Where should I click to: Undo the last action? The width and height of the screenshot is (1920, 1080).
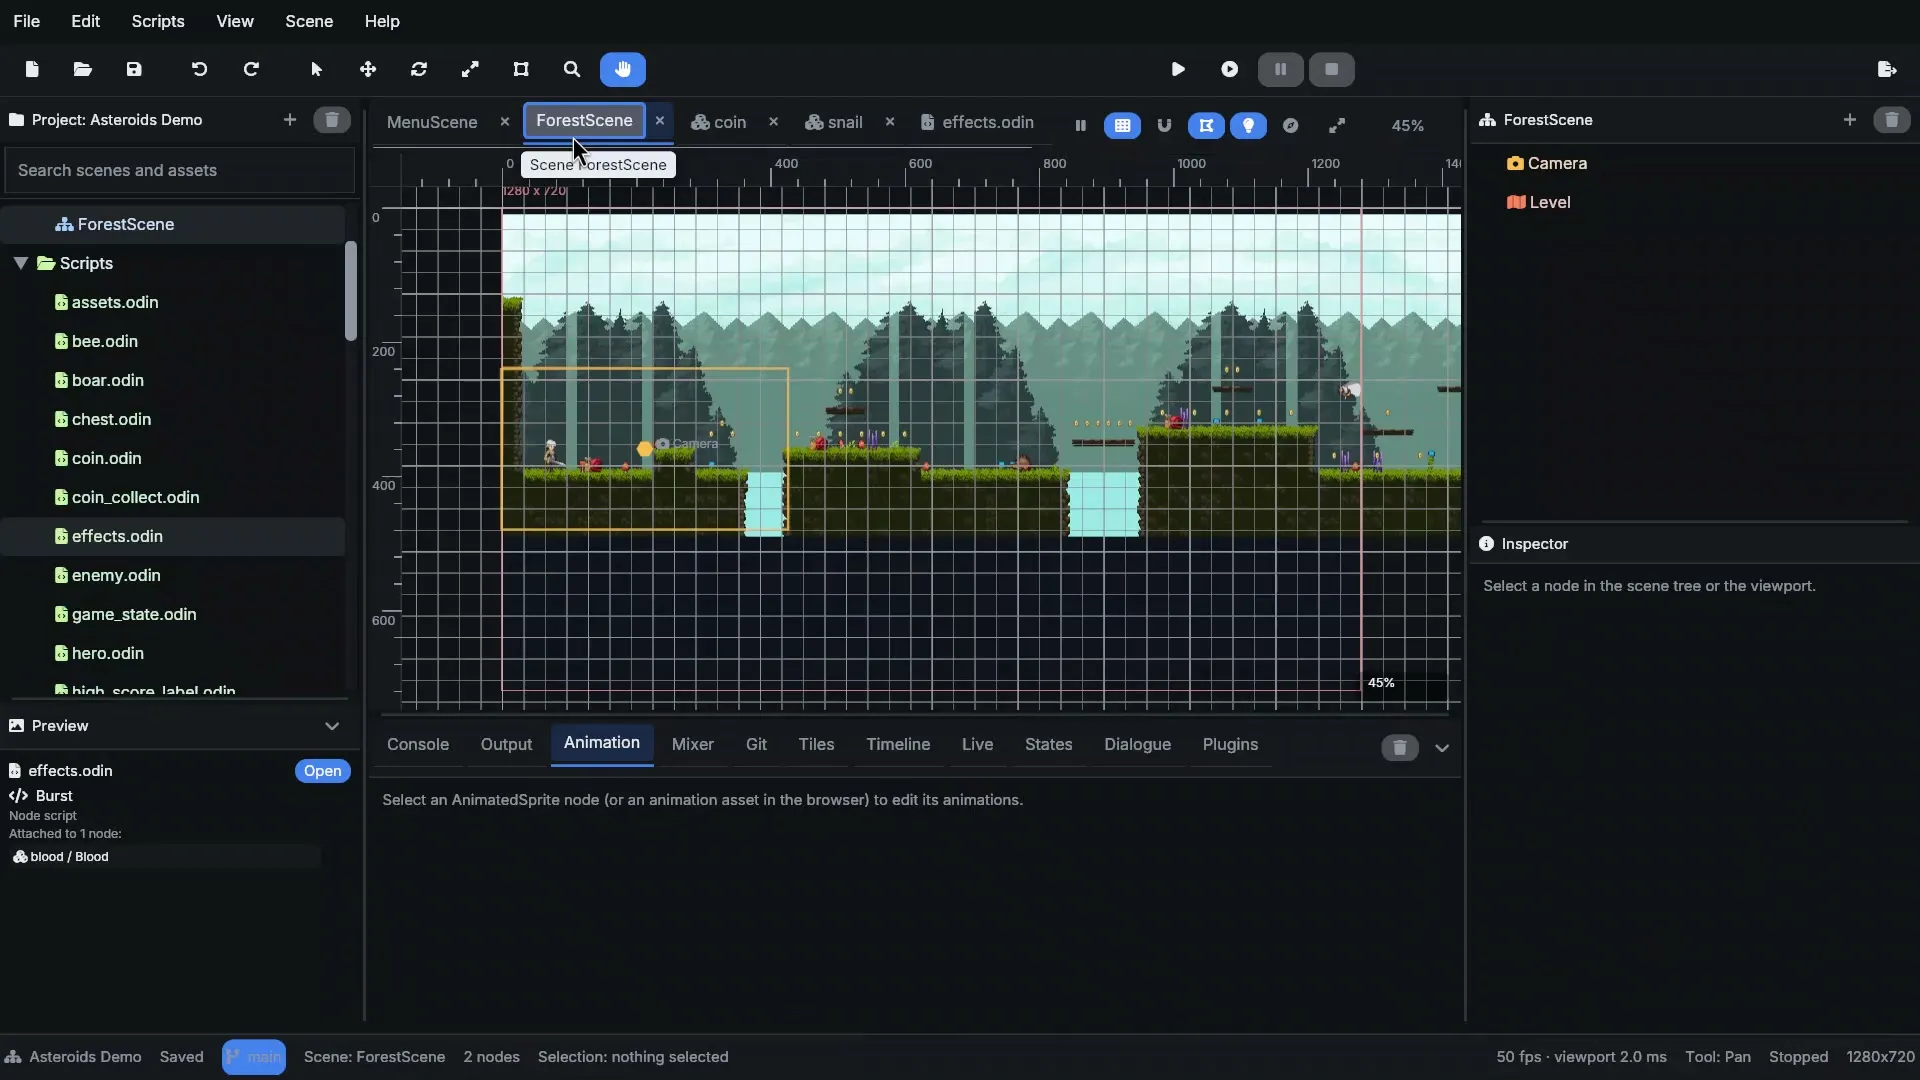pos(199,69)
